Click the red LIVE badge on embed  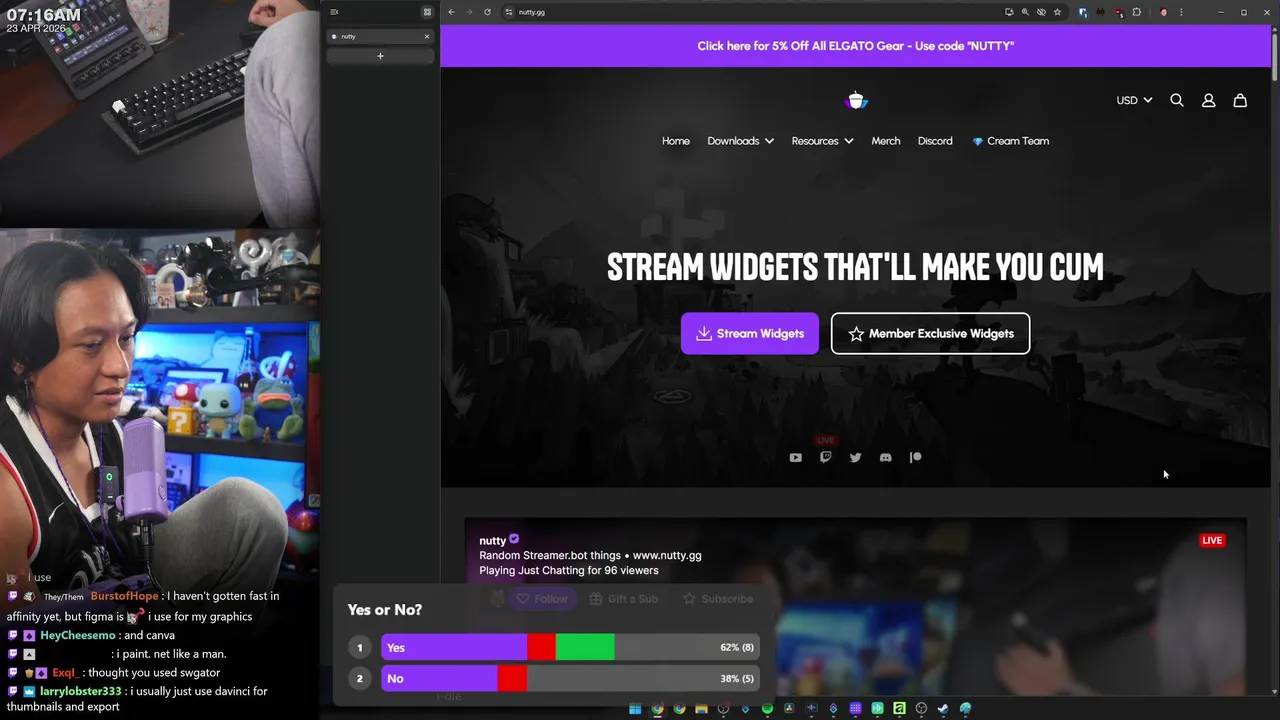click(x=1212, y=541)
